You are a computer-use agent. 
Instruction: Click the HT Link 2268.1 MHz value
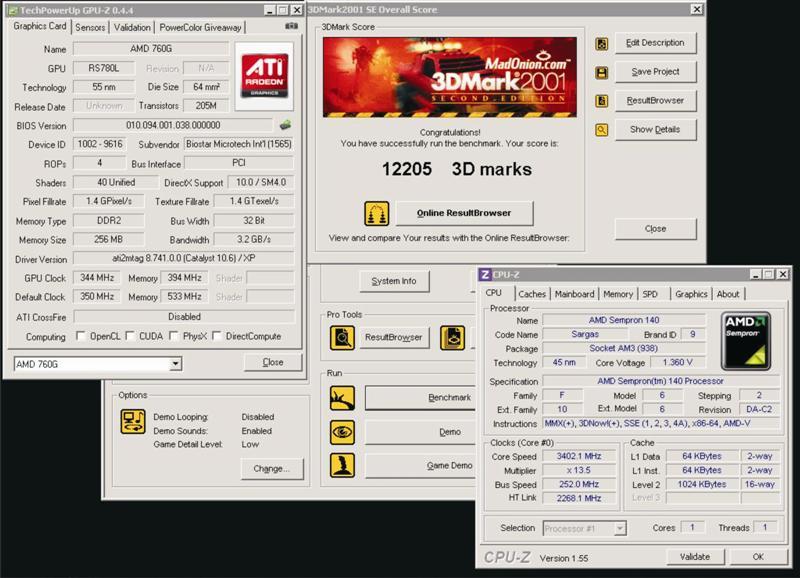pyautogui.click(x=579, y=498)
